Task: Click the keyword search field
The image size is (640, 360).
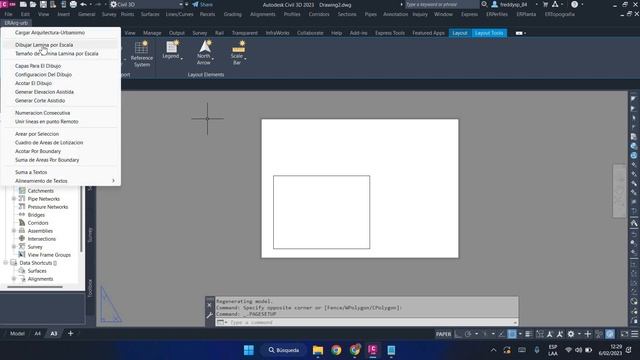Action: pyautogui.click(x=442, y=4)
